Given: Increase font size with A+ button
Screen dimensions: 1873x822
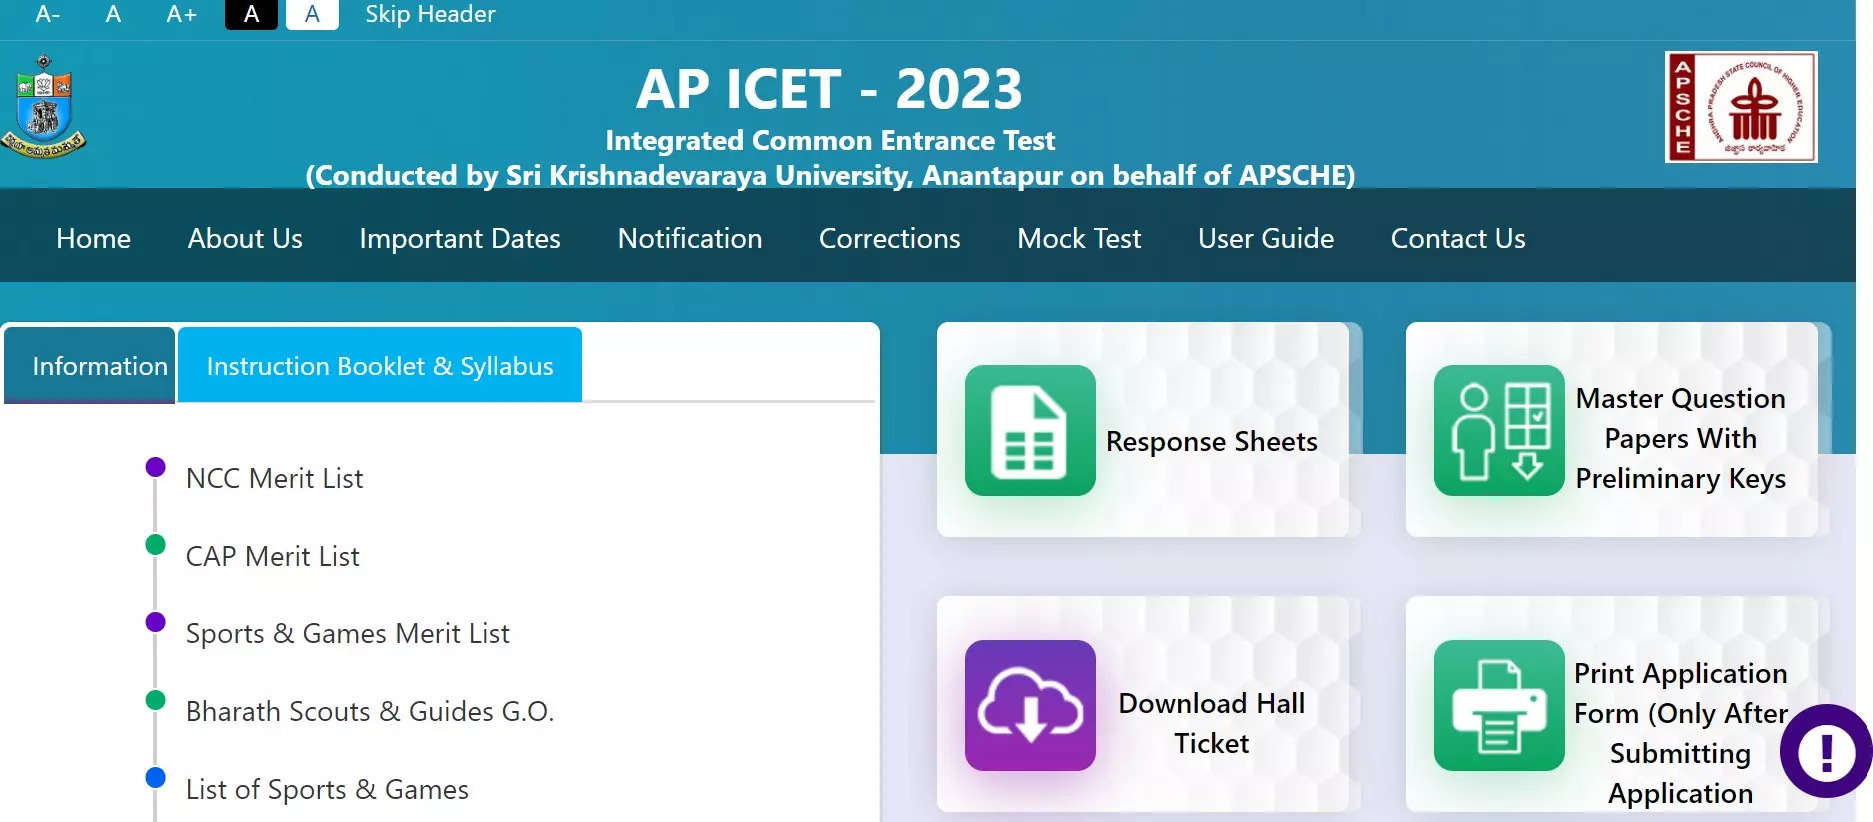Looking at the screenshot, I should pyautogui.click(x=182, y=14).
